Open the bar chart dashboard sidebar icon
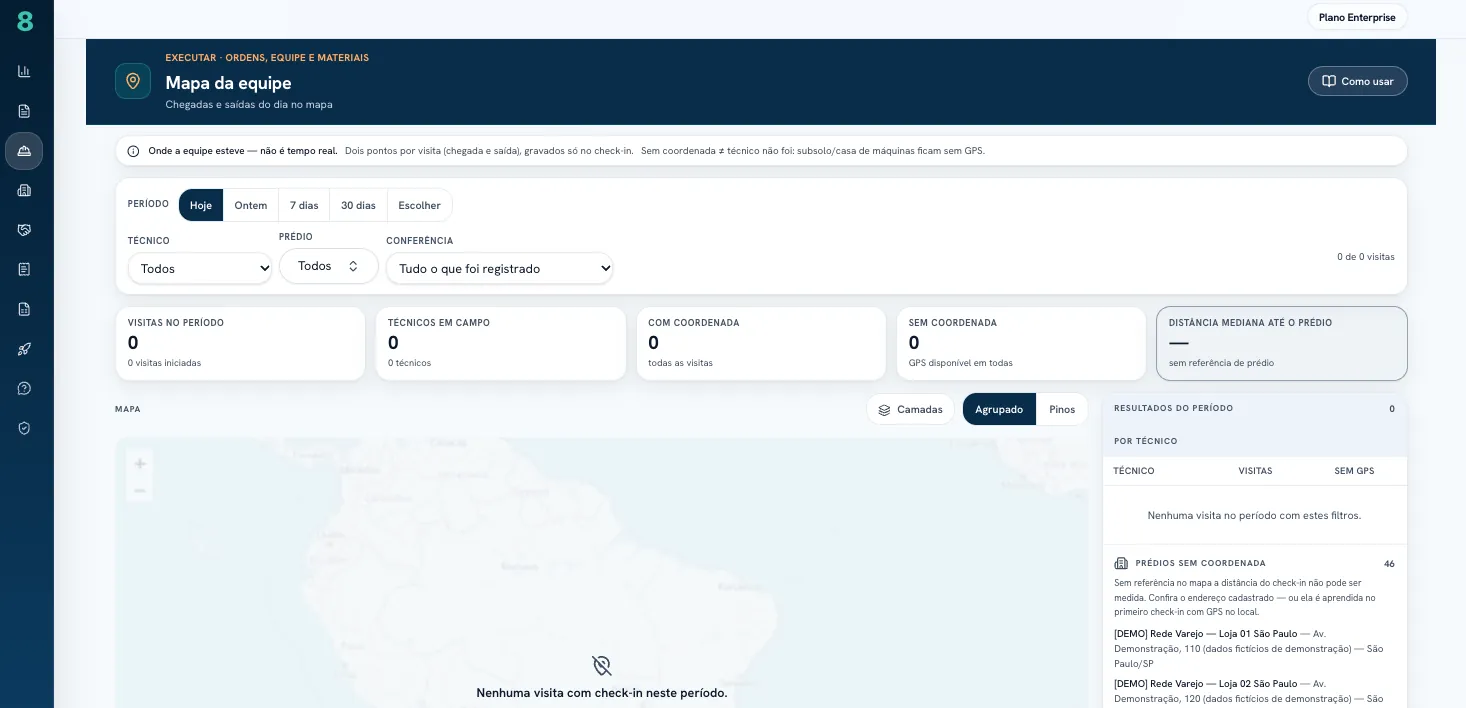Image resolution: width=1466 pixels, height=708 pixels. (x=24, y=71)
